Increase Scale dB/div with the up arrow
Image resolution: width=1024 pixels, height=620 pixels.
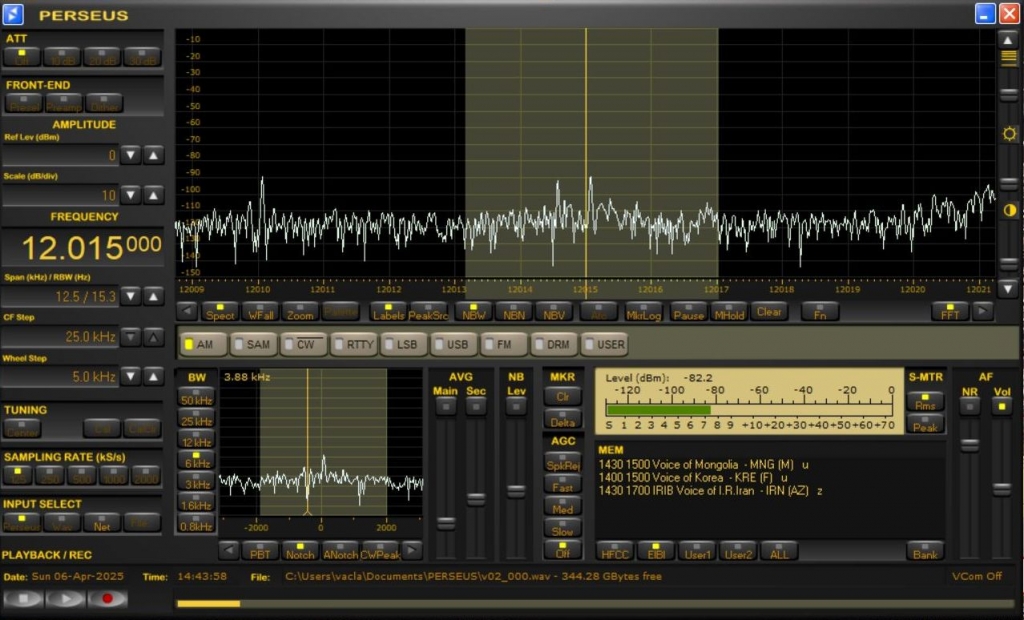click(153, 195)
